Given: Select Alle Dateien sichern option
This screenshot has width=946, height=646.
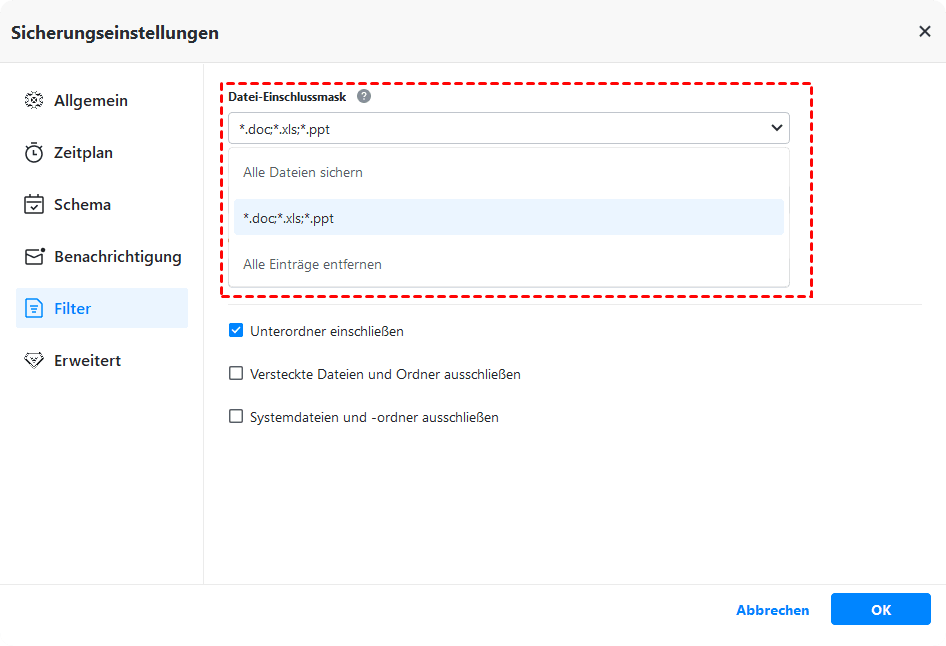Looking at the screenshot, I should coord(303,172).
